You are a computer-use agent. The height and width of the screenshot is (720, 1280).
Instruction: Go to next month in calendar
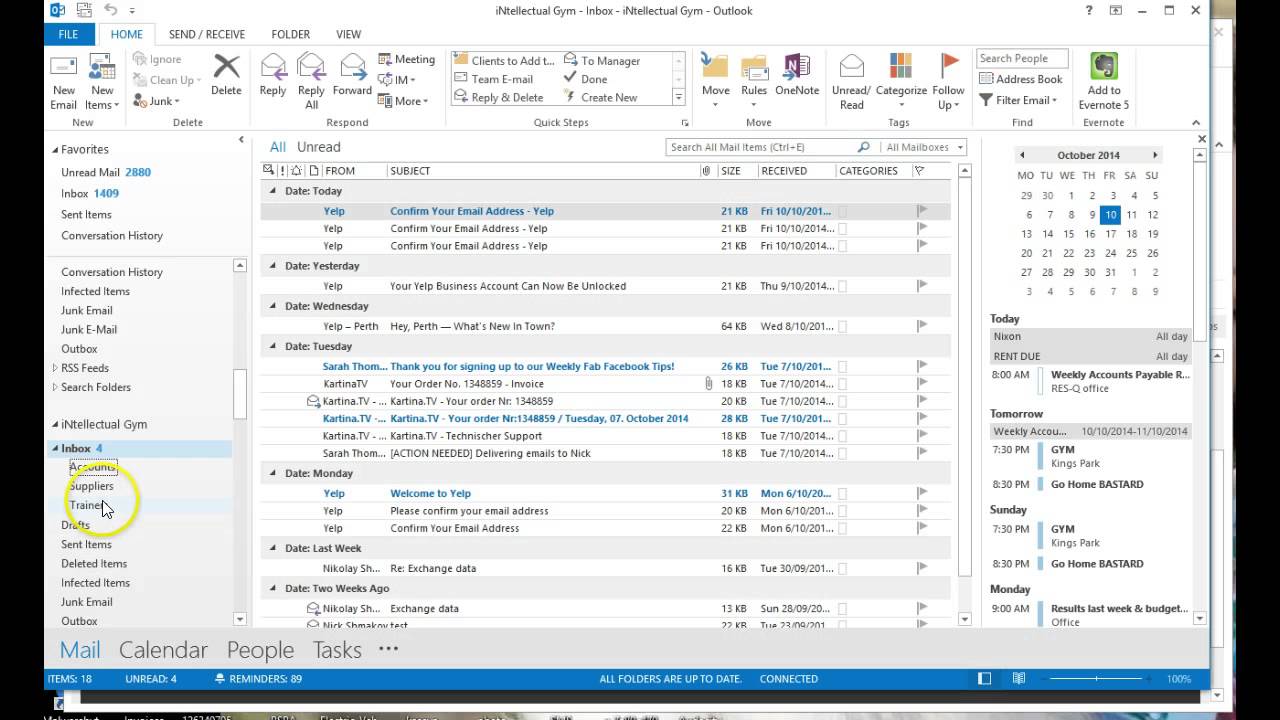tap(1155, 155)
